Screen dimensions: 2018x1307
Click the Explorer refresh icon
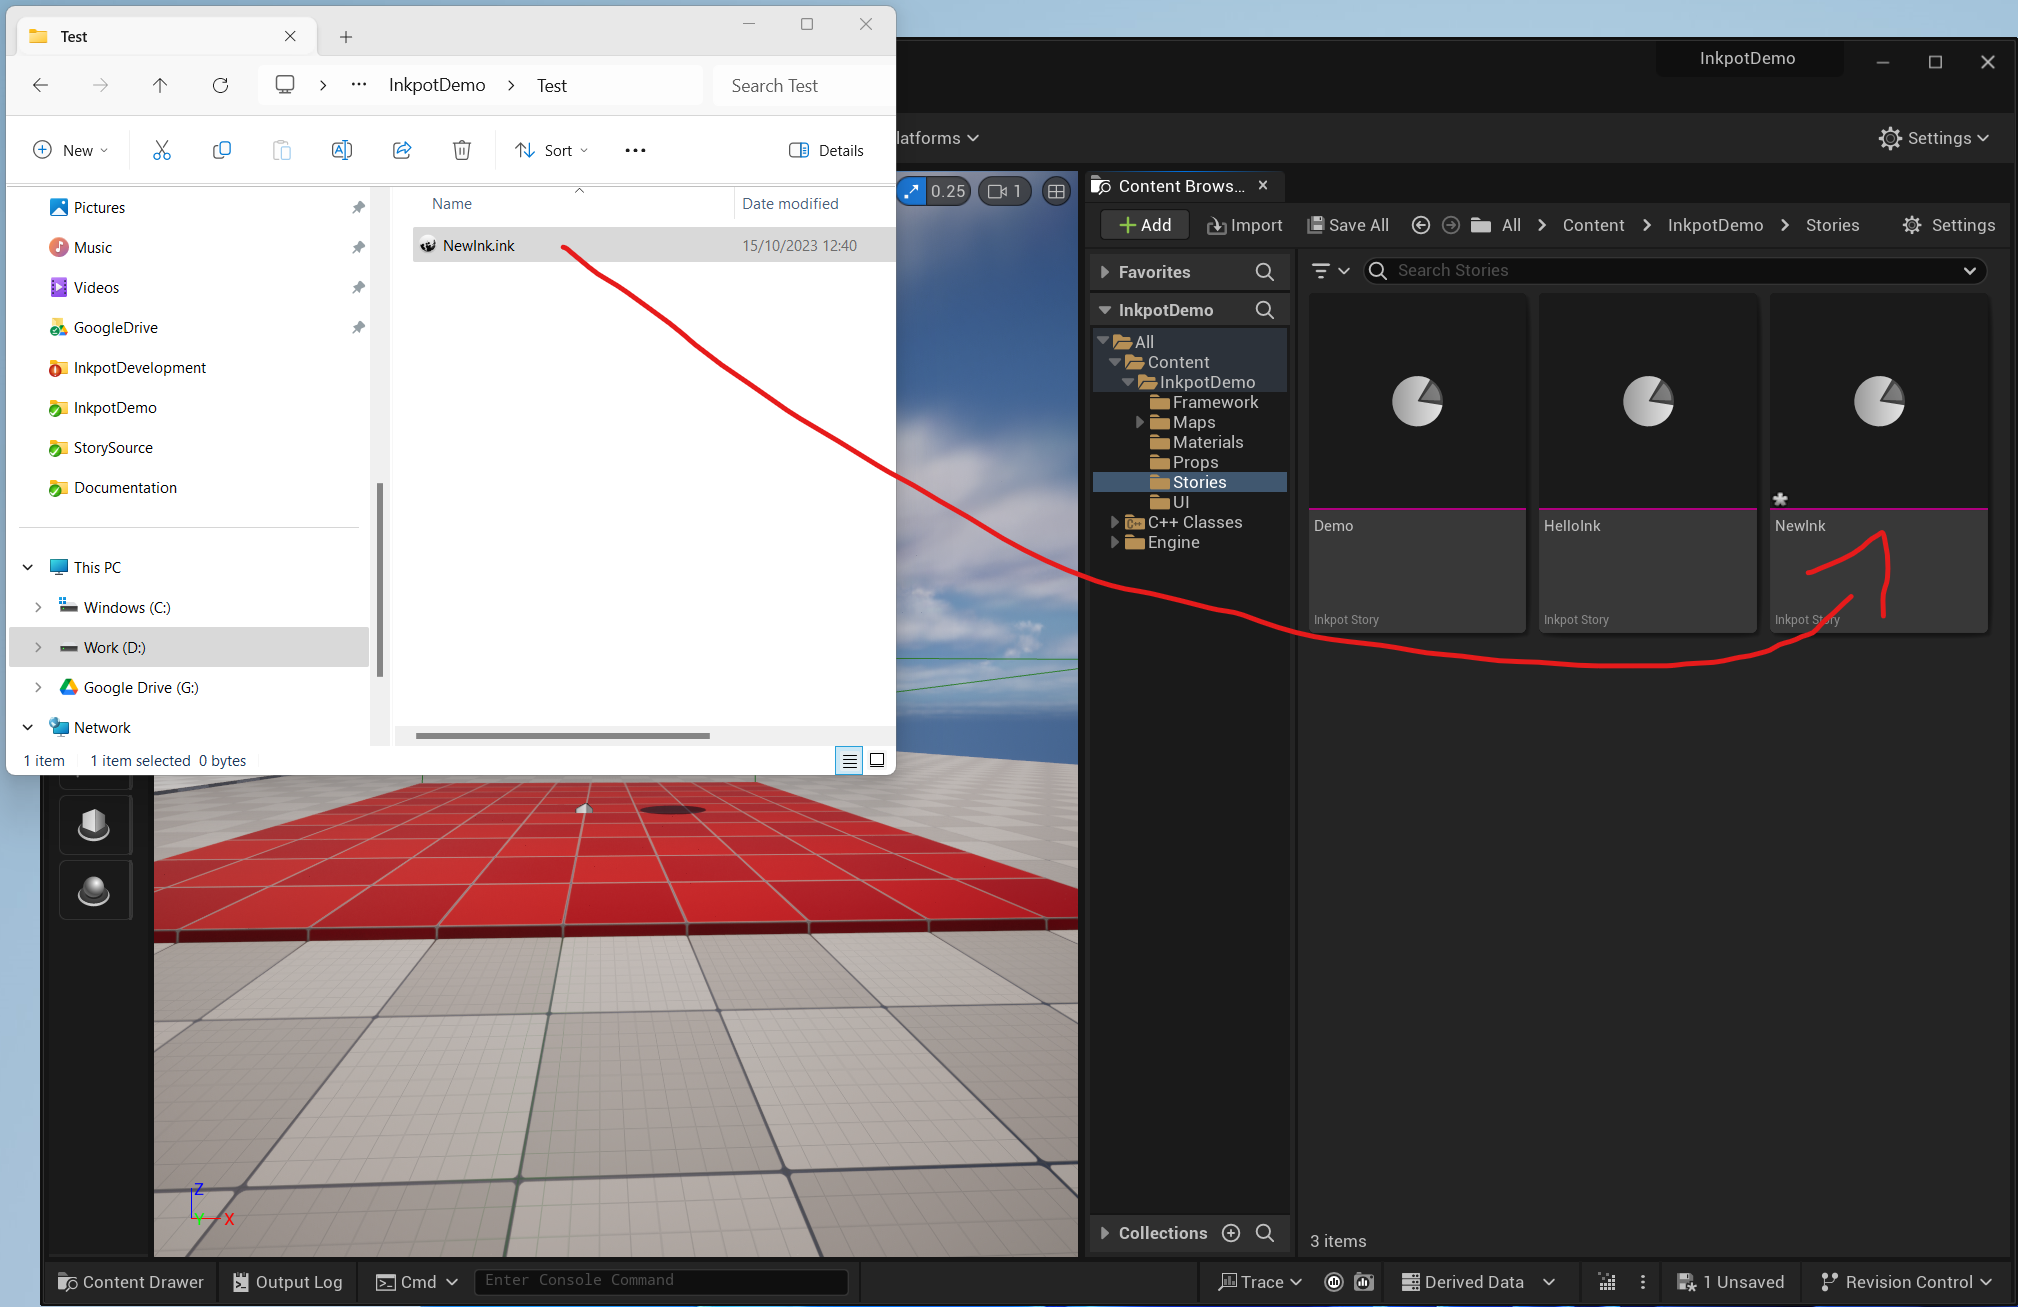(x=220, y=85)
